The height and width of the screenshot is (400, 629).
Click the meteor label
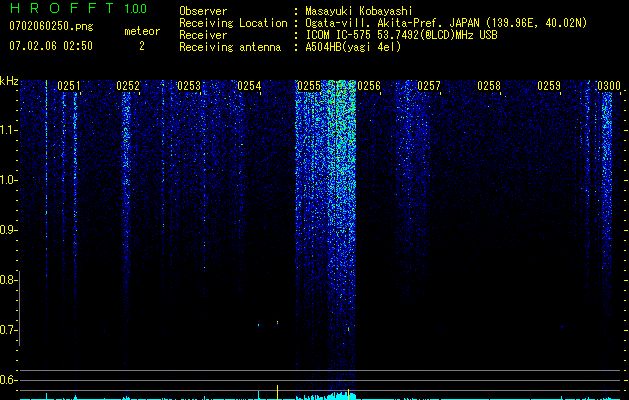tap(142, 31)
